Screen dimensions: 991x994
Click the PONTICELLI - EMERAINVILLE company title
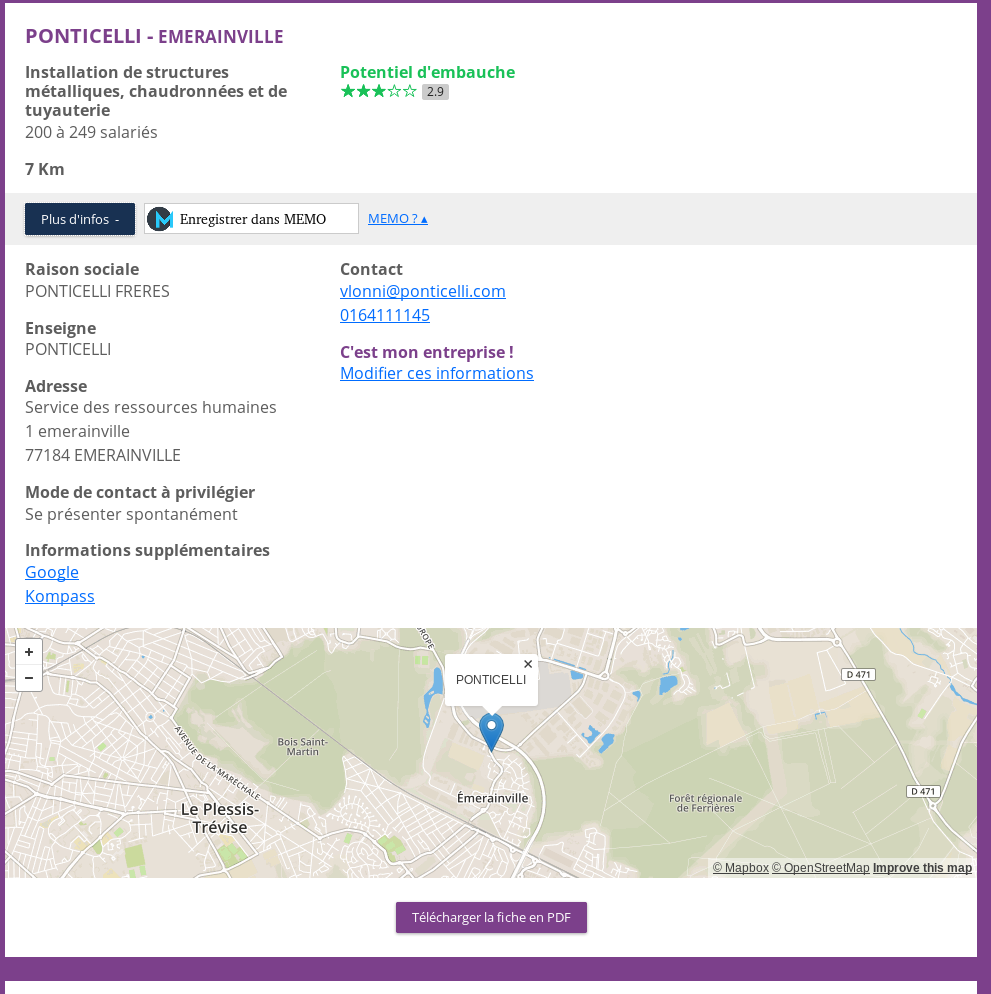(154, 36)
